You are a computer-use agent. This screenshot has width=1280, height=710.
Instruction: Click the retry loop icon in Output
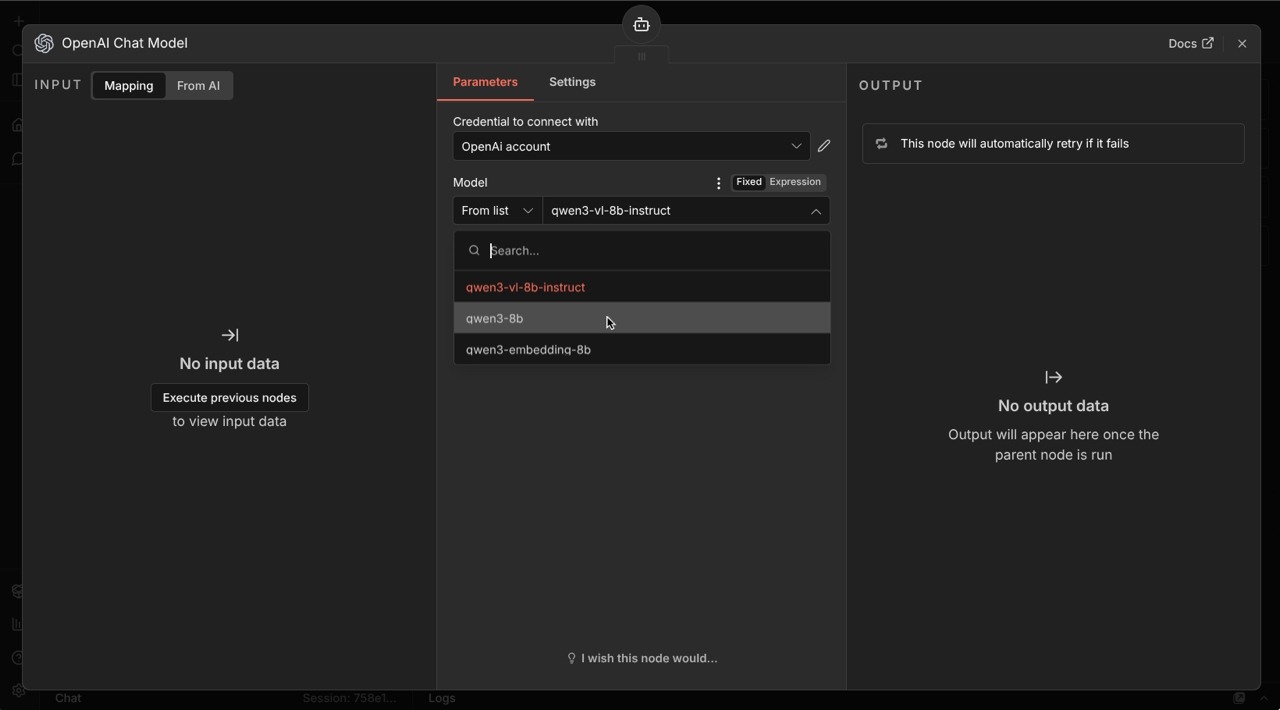pos(881,144)
